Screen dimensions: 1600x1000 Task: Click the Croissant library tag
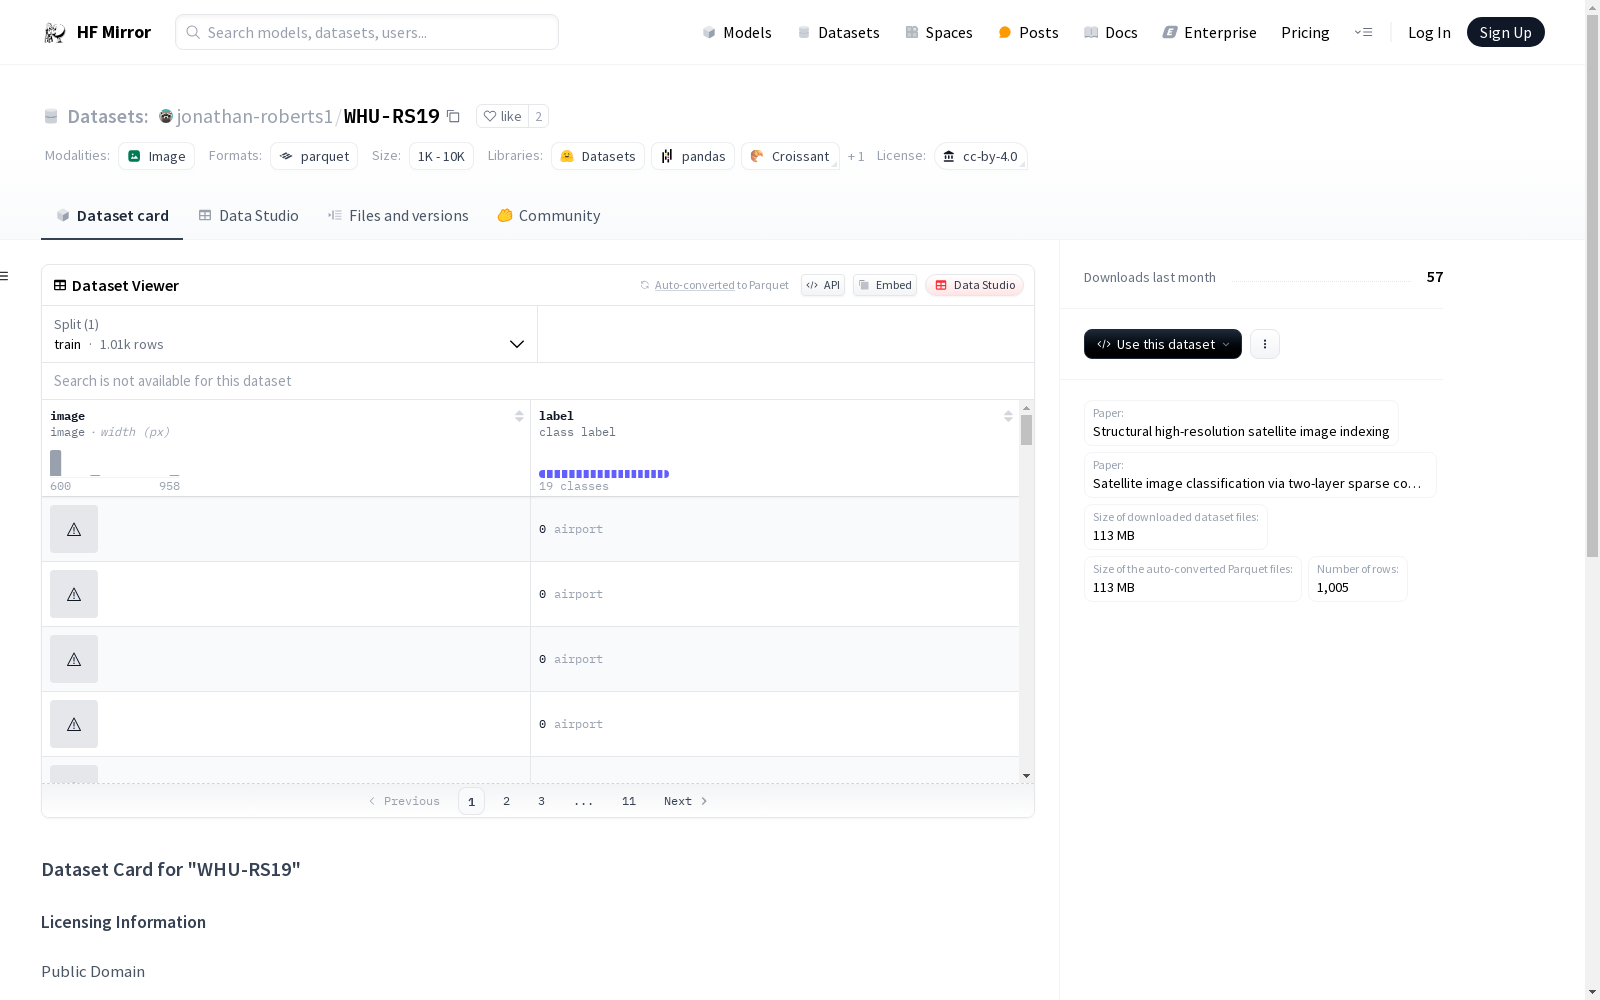pos(790,156)
